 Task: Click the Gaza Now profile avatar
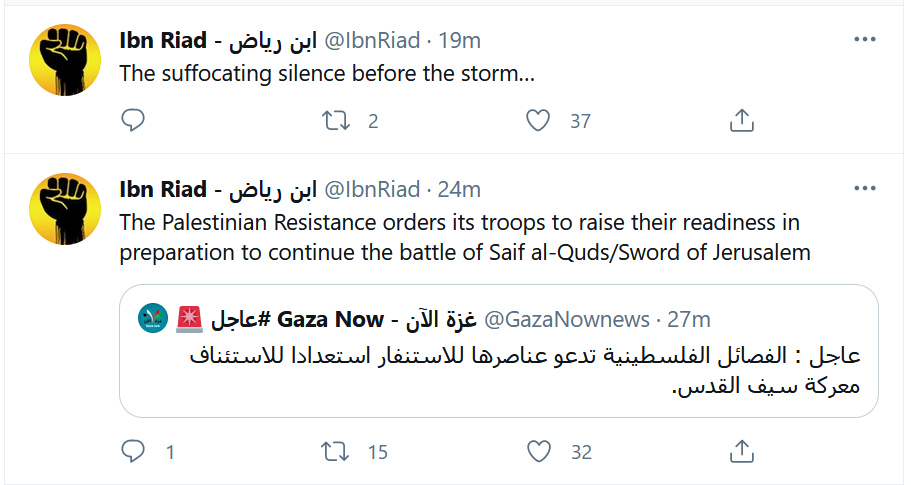coord(152,318)
